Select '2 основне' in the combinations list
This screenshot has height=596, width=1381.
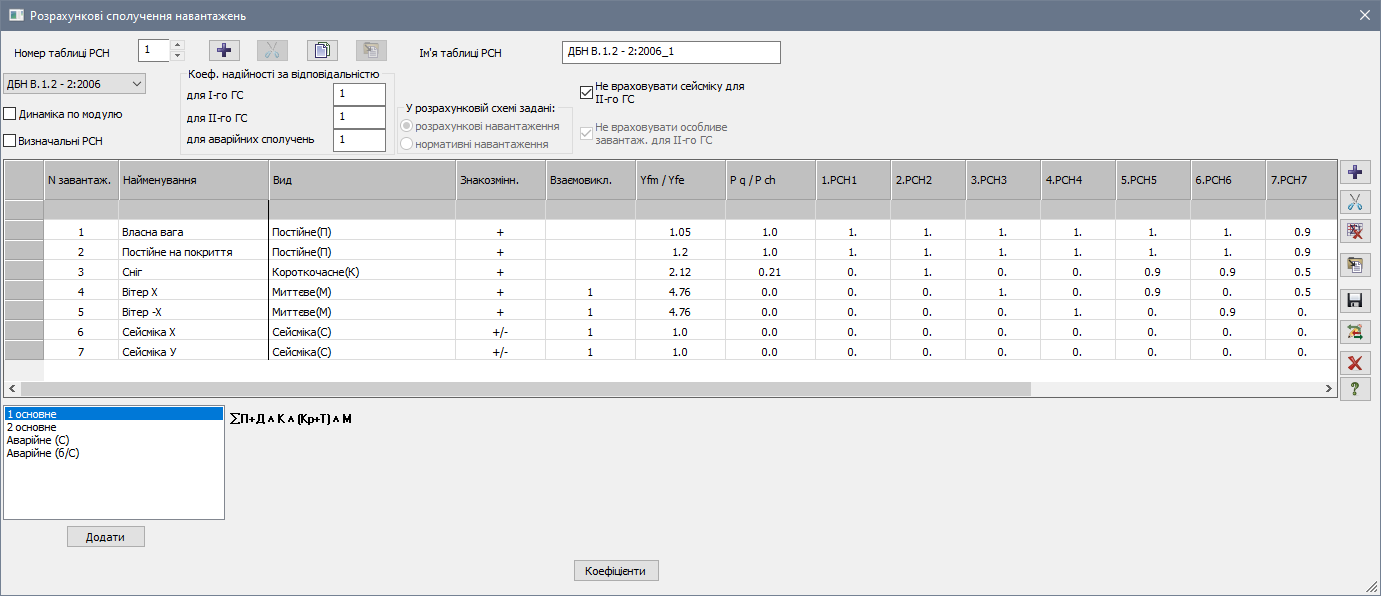coord(31,427)
